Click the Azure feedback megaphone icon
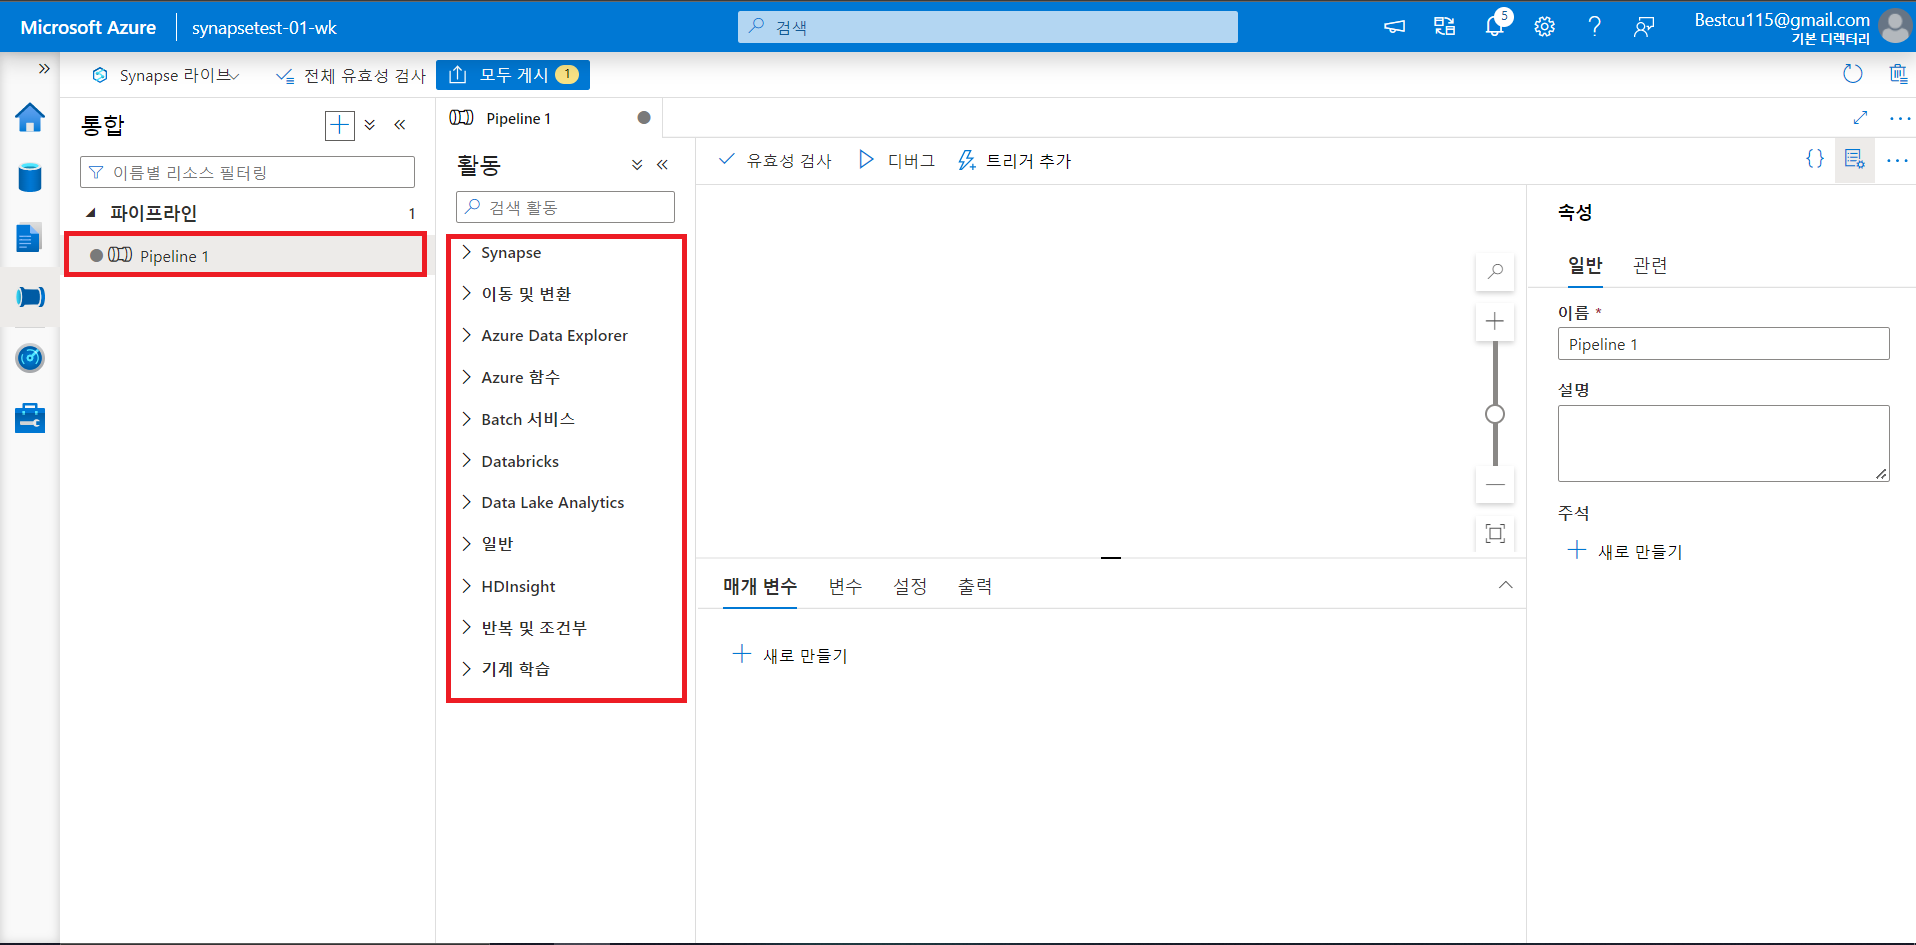1916x945 pixels. click(x=1394, y=27)
